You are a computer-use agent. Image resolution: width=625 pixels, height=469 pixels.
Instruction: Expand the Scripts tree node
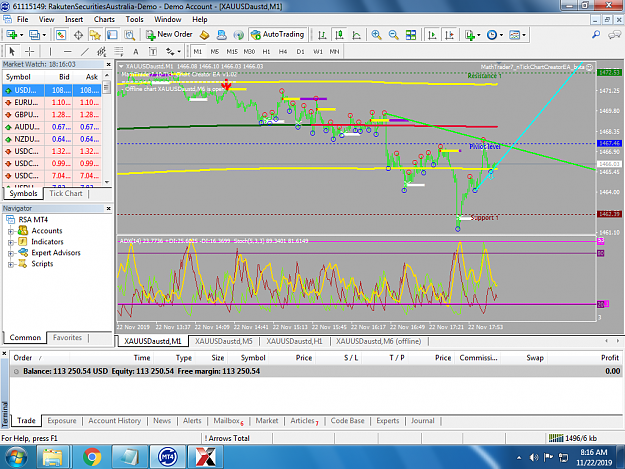(x=11, y=264)
